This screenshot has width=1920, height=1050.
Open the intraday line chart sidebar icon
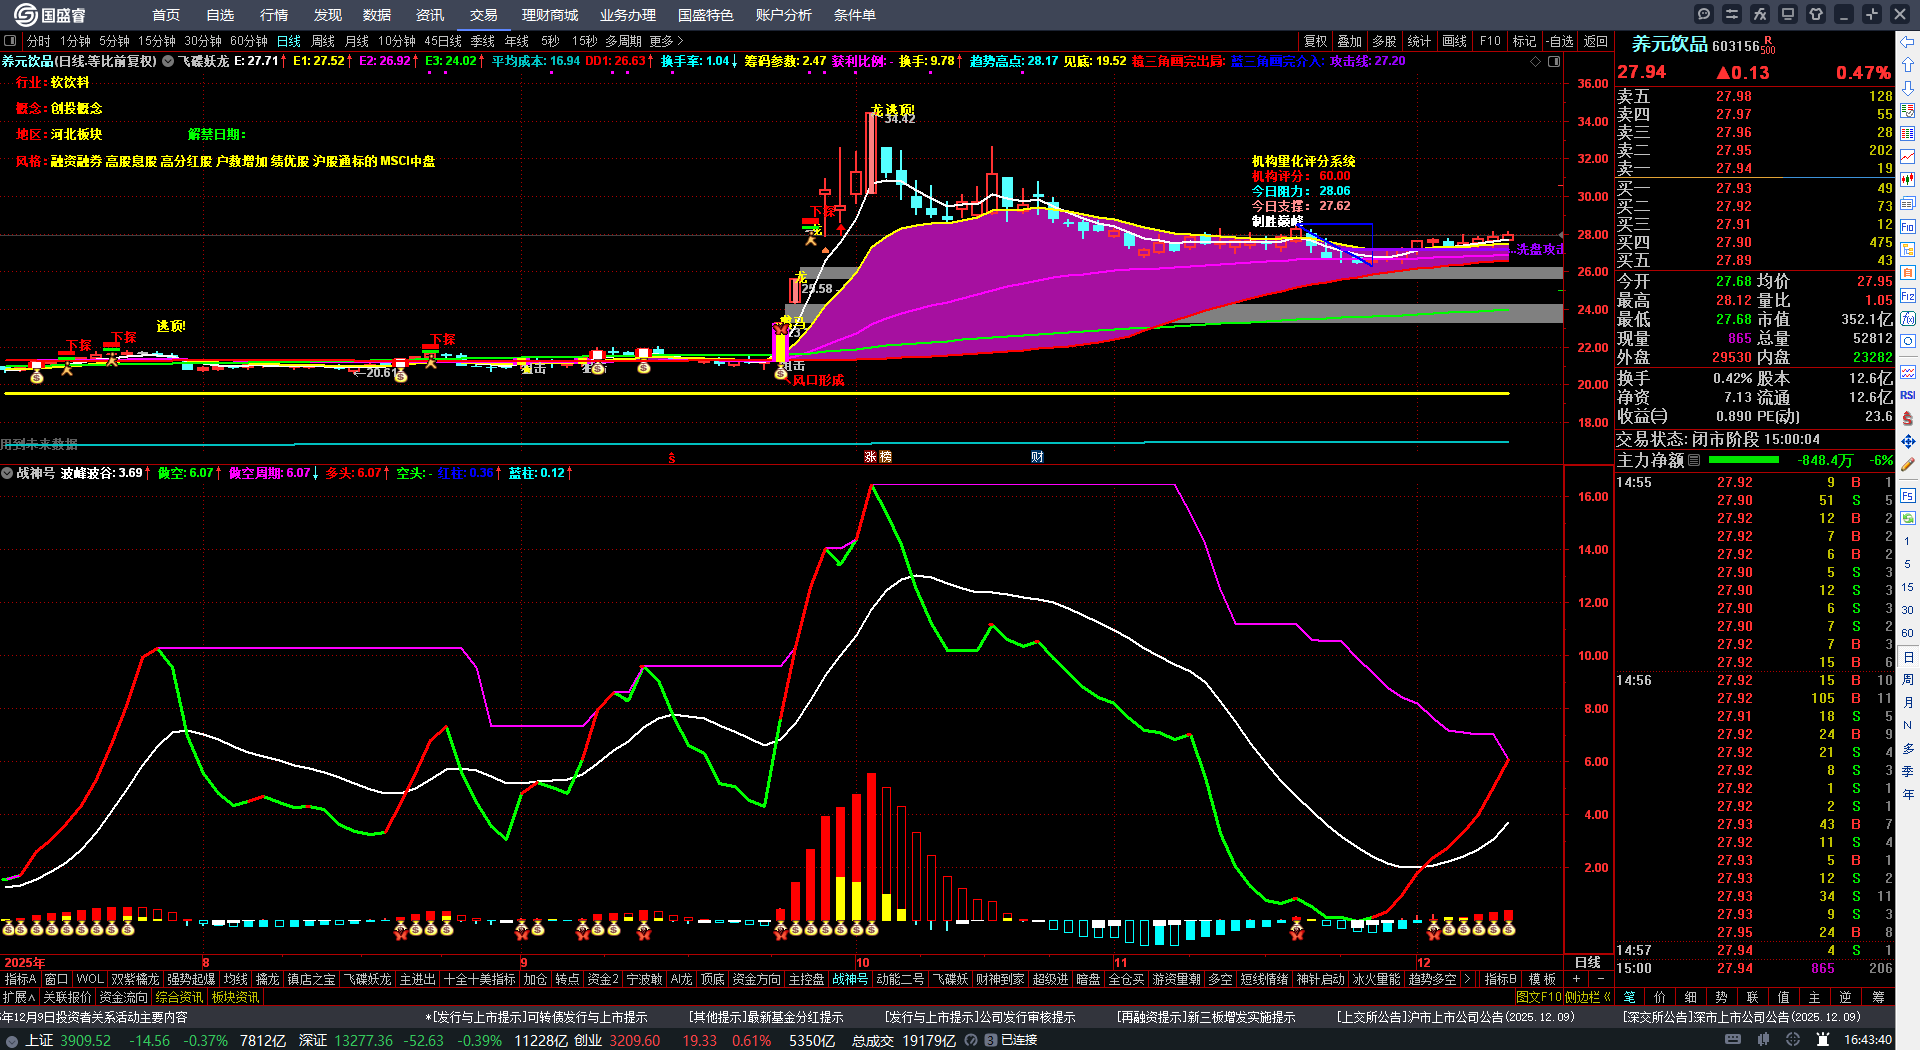[1908, 157]
